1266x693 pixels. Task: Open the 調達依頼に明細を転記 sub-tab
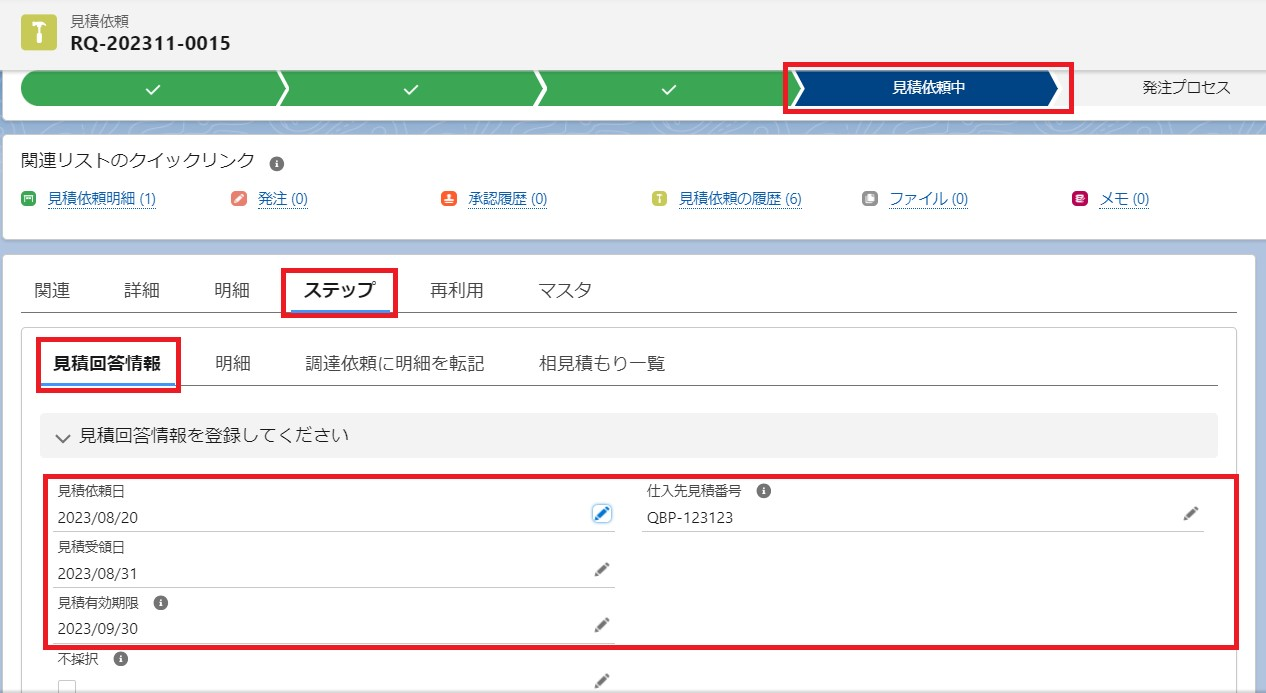pos(395,364)
